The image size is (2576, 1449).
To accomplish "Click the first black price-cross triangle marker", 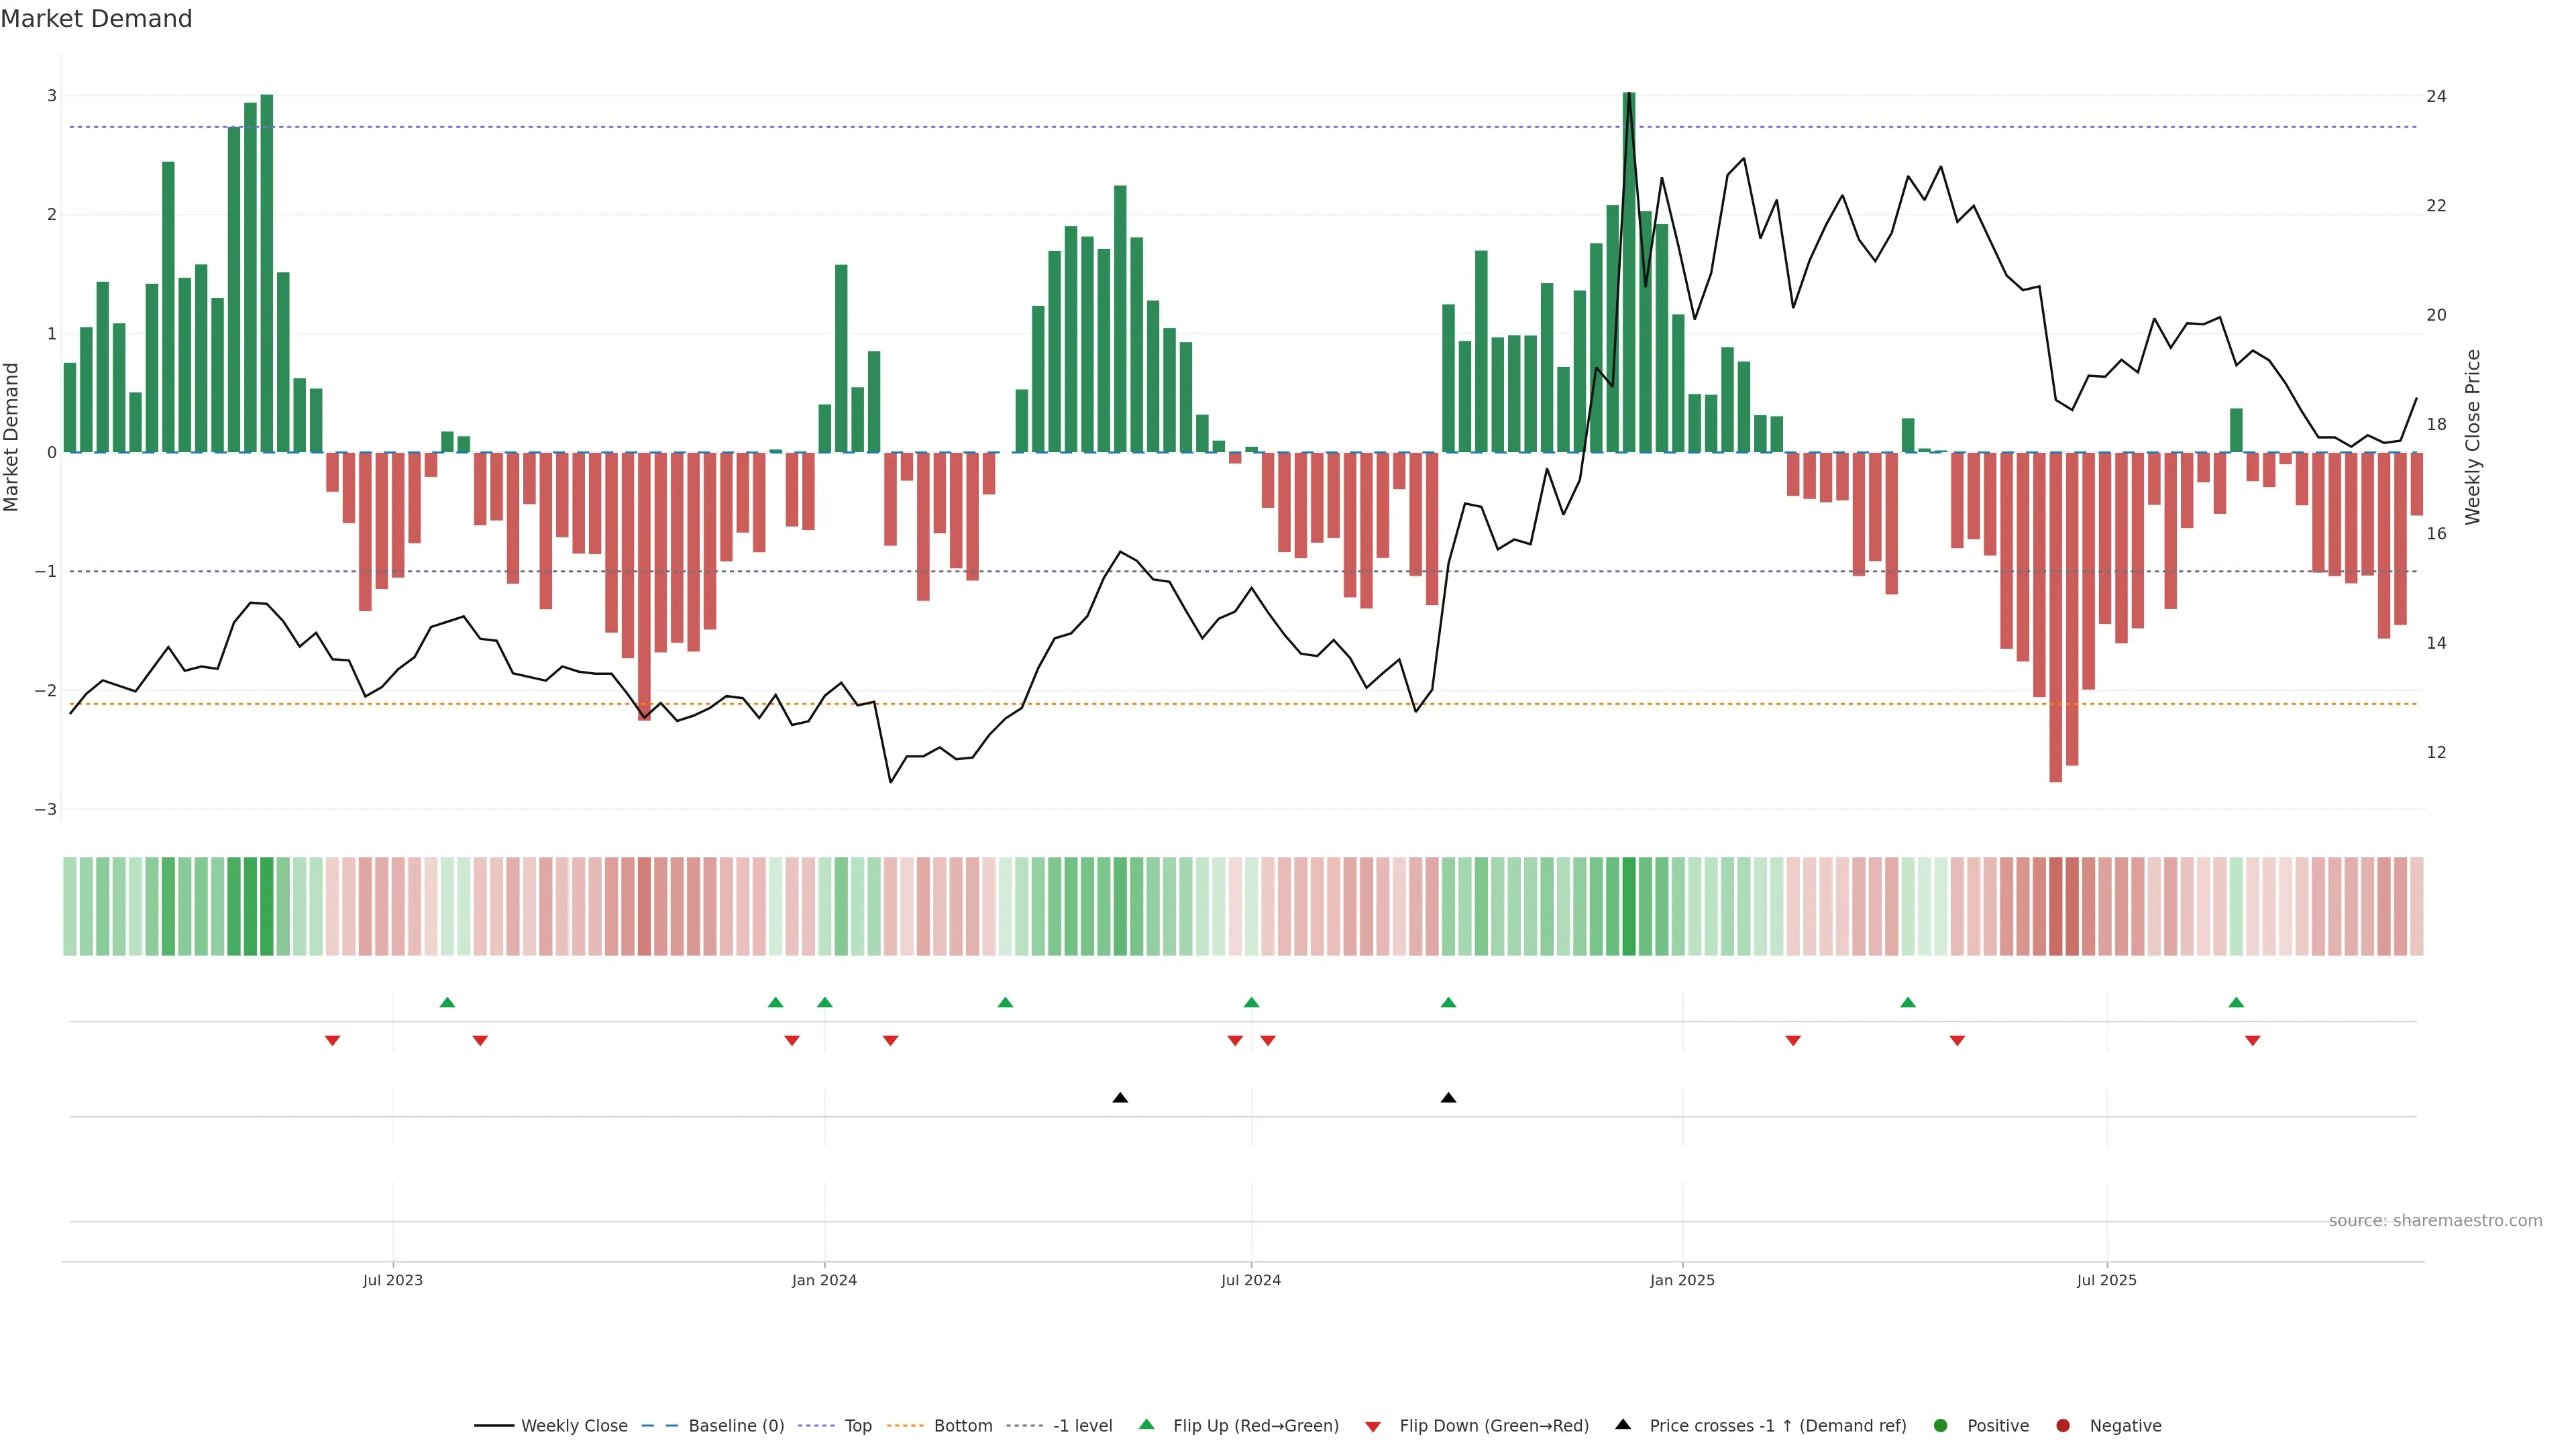I will pos(1120,1098).
